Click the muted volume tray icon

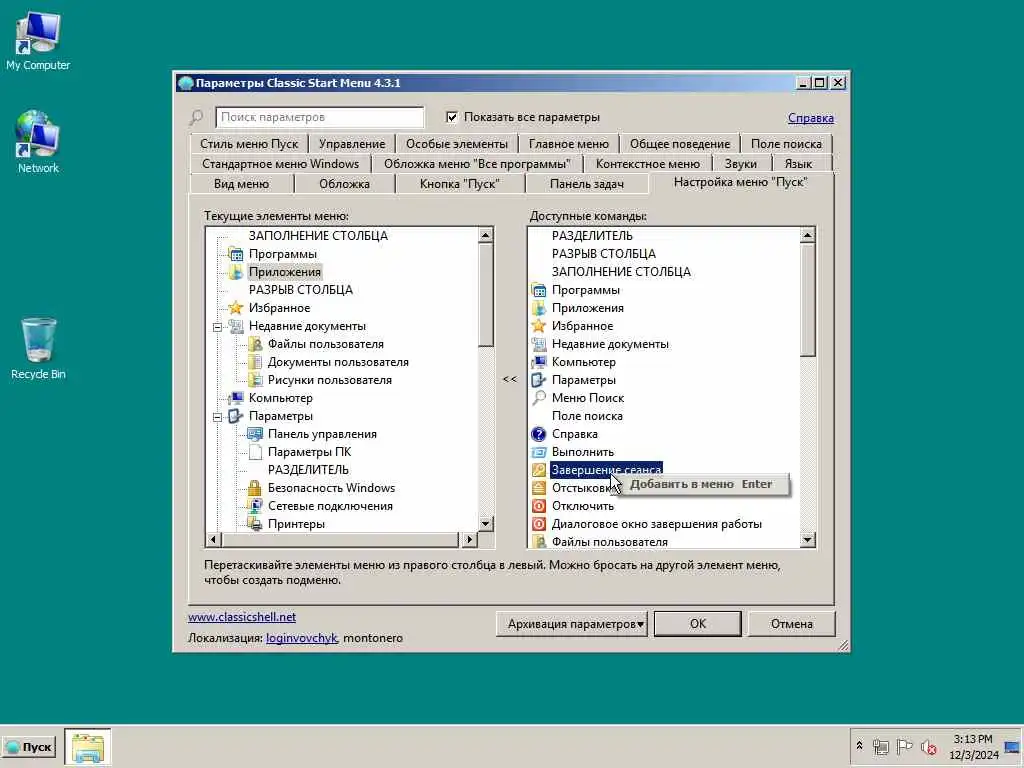coord(928,746)
